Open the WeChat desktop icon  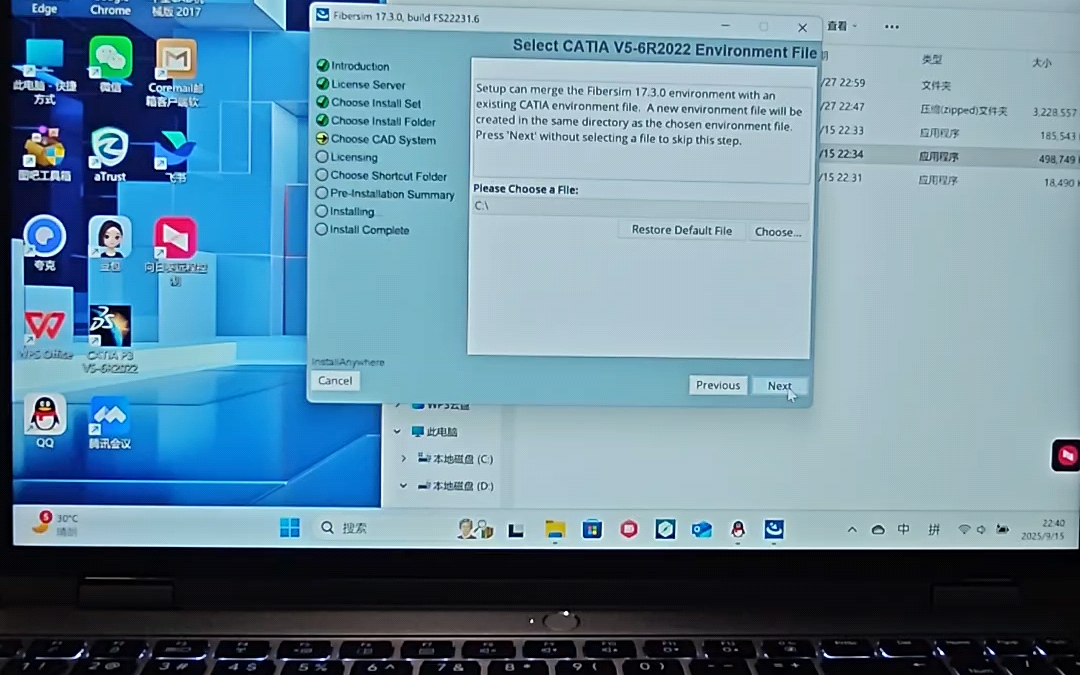pyautogui.click(x=110, y=65)
